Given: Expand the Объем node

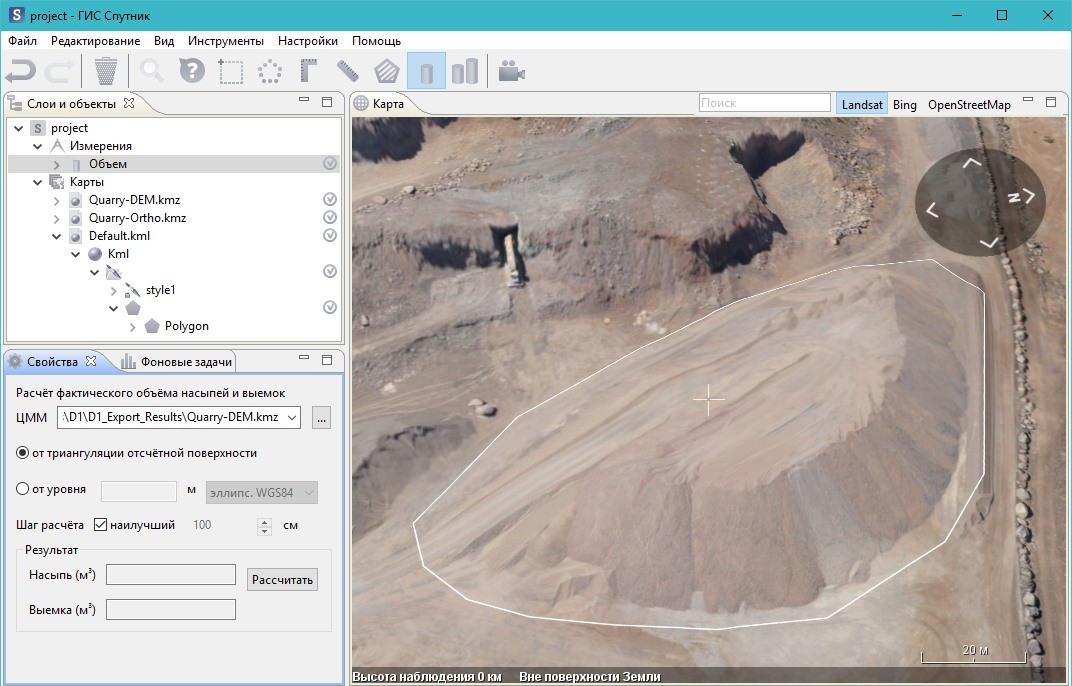Looking at the screenshot, I should click(57, 164).
